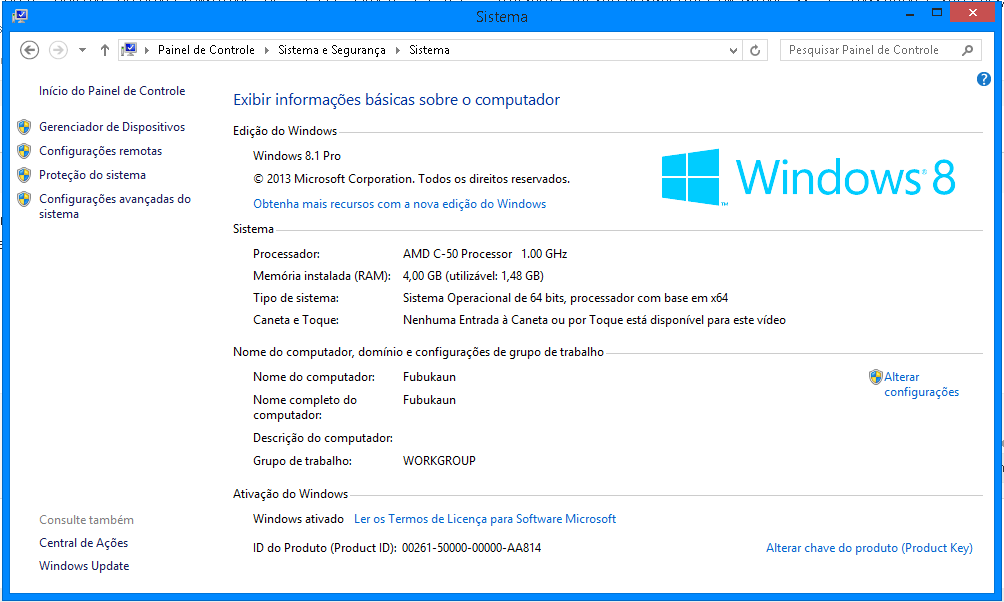Expand chevron after Painel de Controle
This screenshot has height=602, width=1004.
[267, 50]
